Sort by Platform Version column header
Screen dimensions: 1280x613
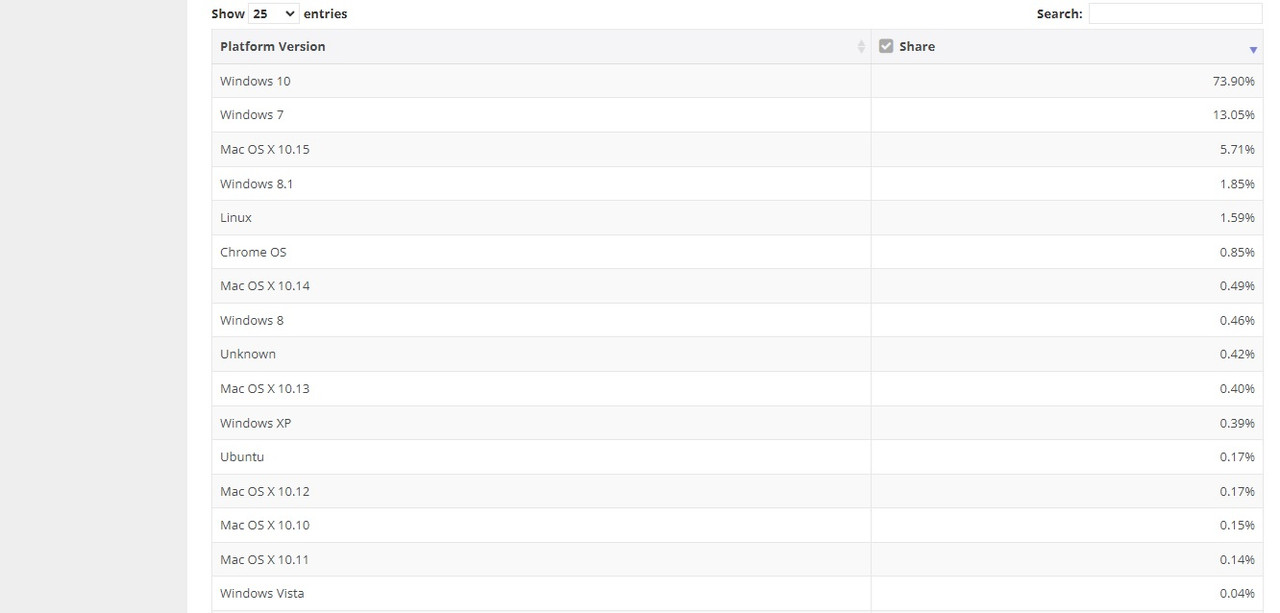541,47
